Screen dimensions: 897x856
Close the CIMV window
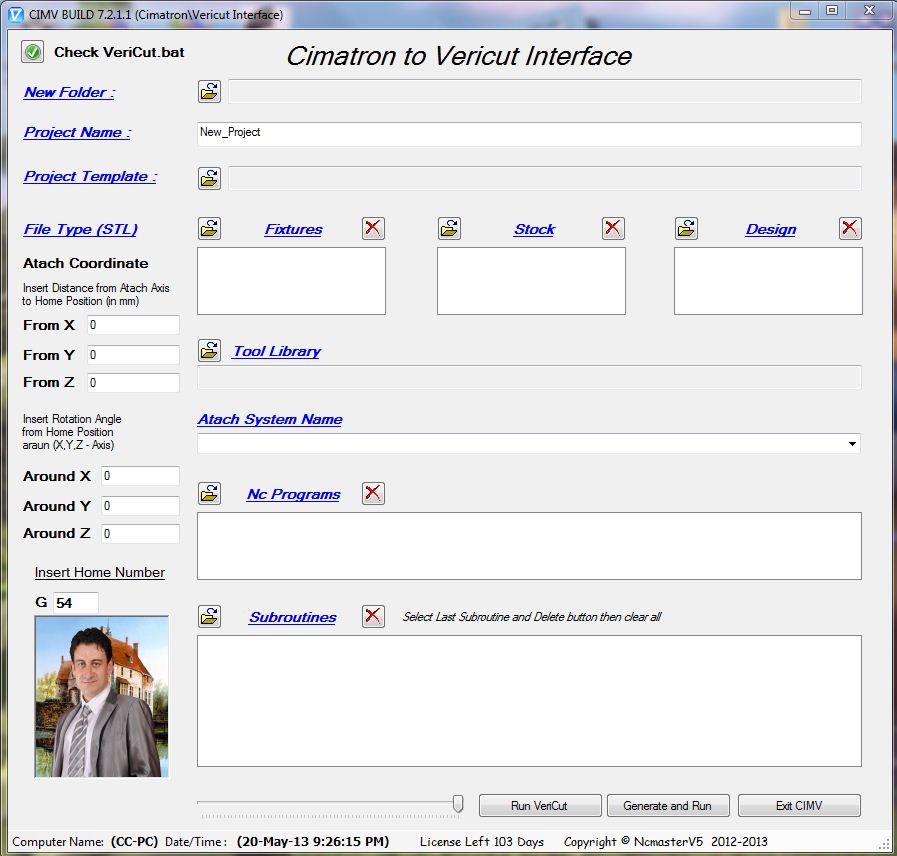click(x=870, y=11)
